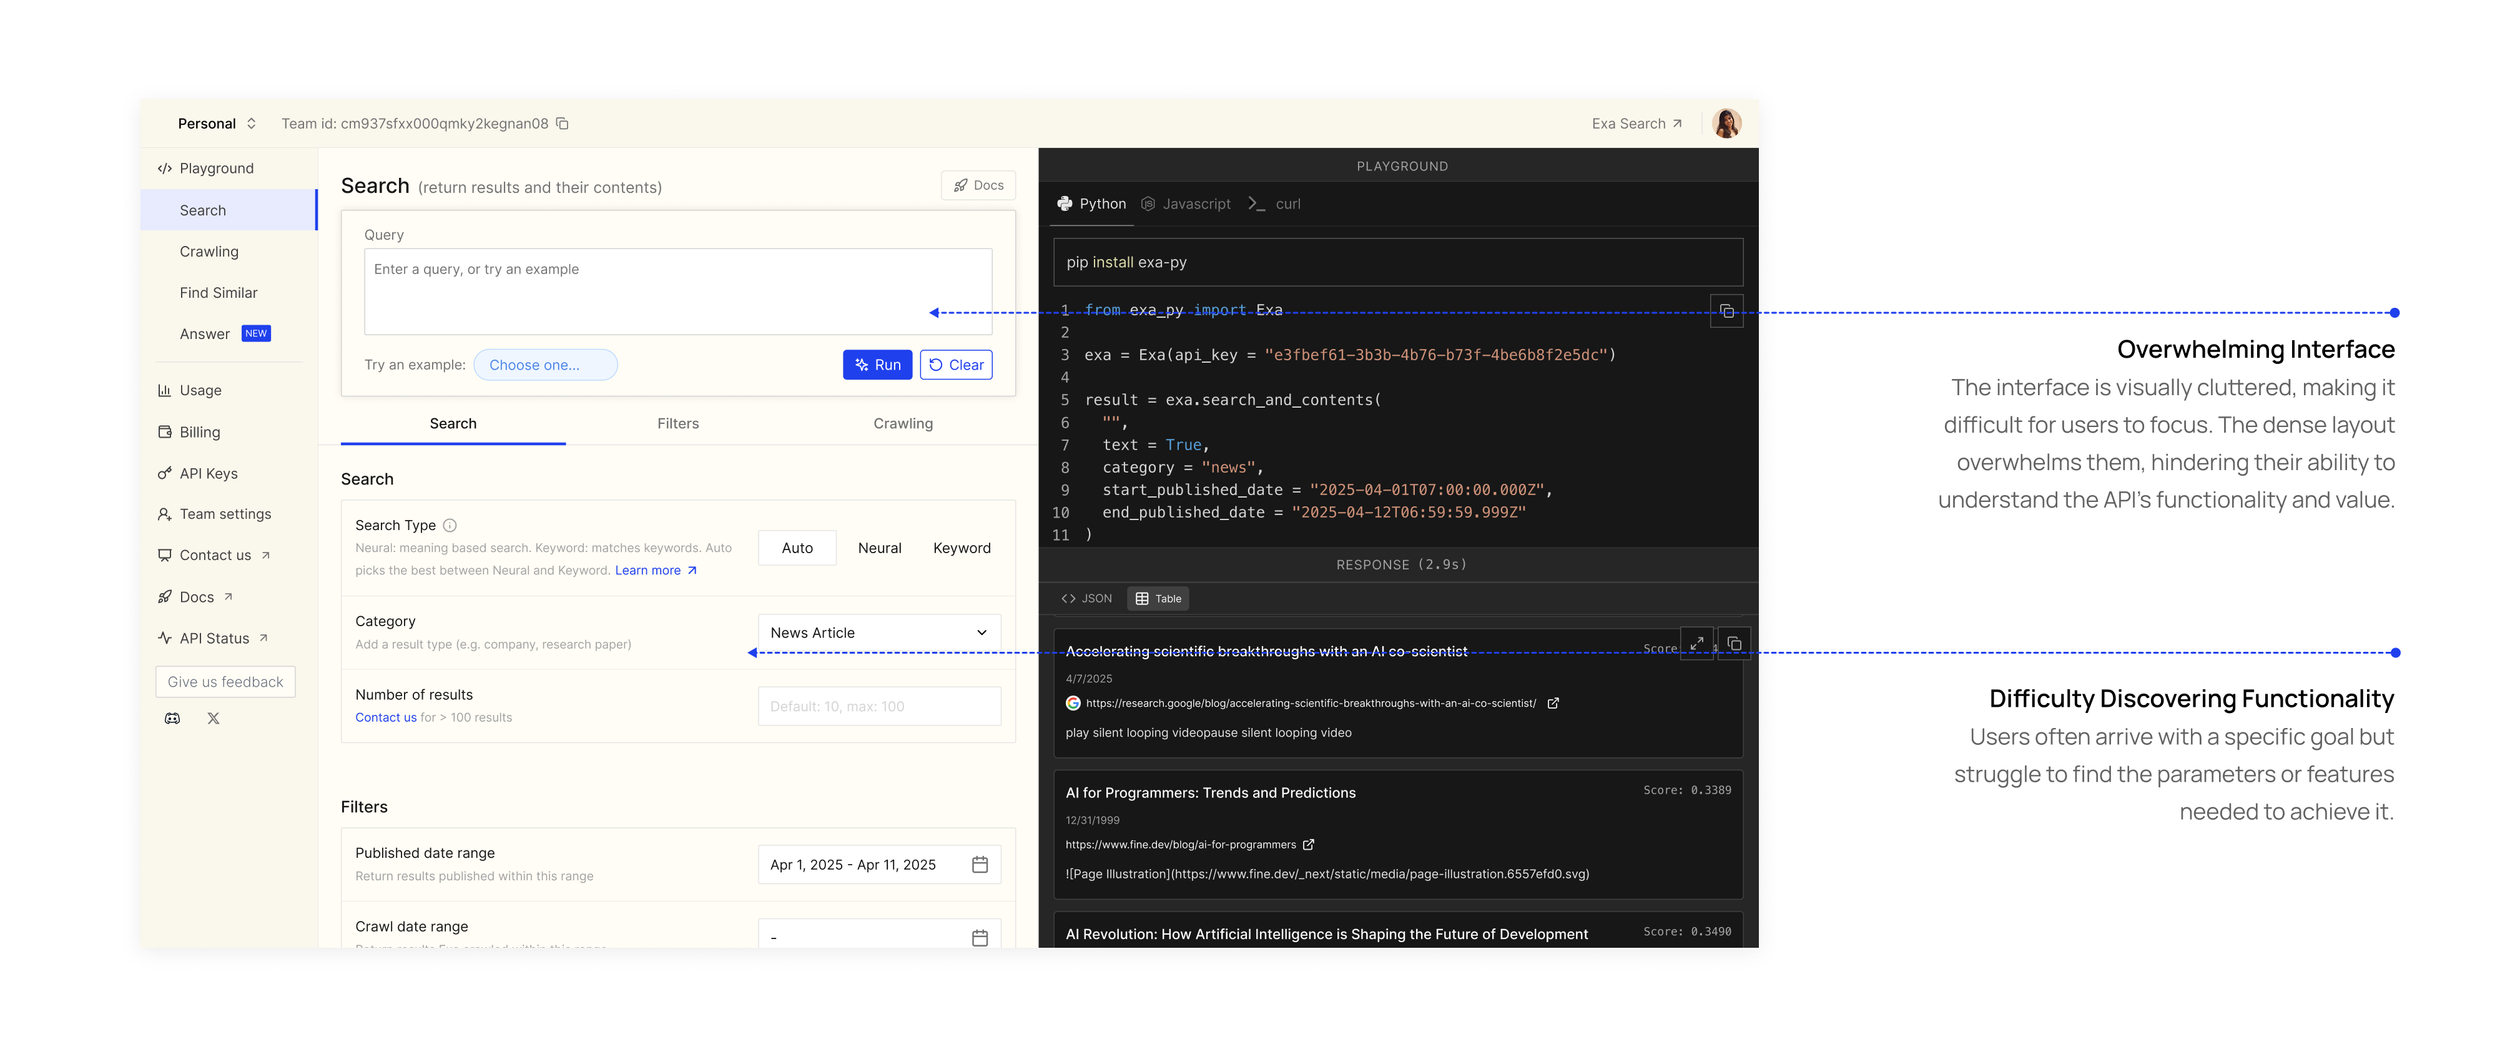This screenshot has width=2500, height=1047.
Task: Open the user avatar menu
Action: [x=1727, y=124]
